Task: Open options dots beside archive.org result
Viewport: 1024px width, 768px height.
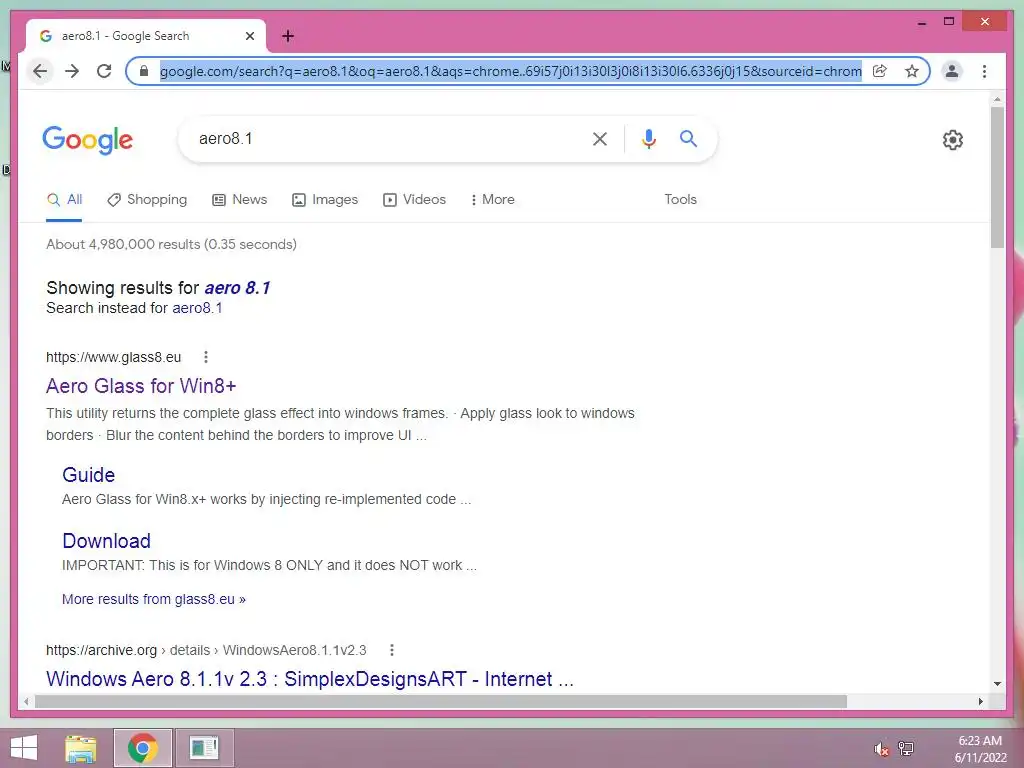Action: [392, 650]
